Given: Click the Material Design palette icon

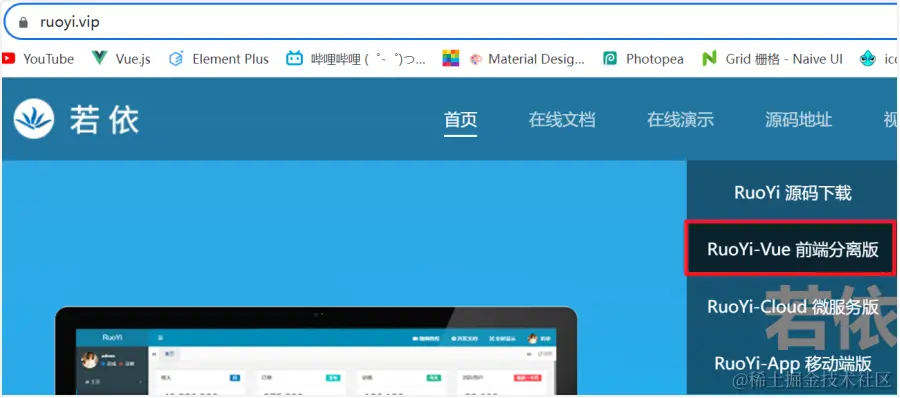Looking at the screenshot, I should pyautogui.click(x=476, y=59).
